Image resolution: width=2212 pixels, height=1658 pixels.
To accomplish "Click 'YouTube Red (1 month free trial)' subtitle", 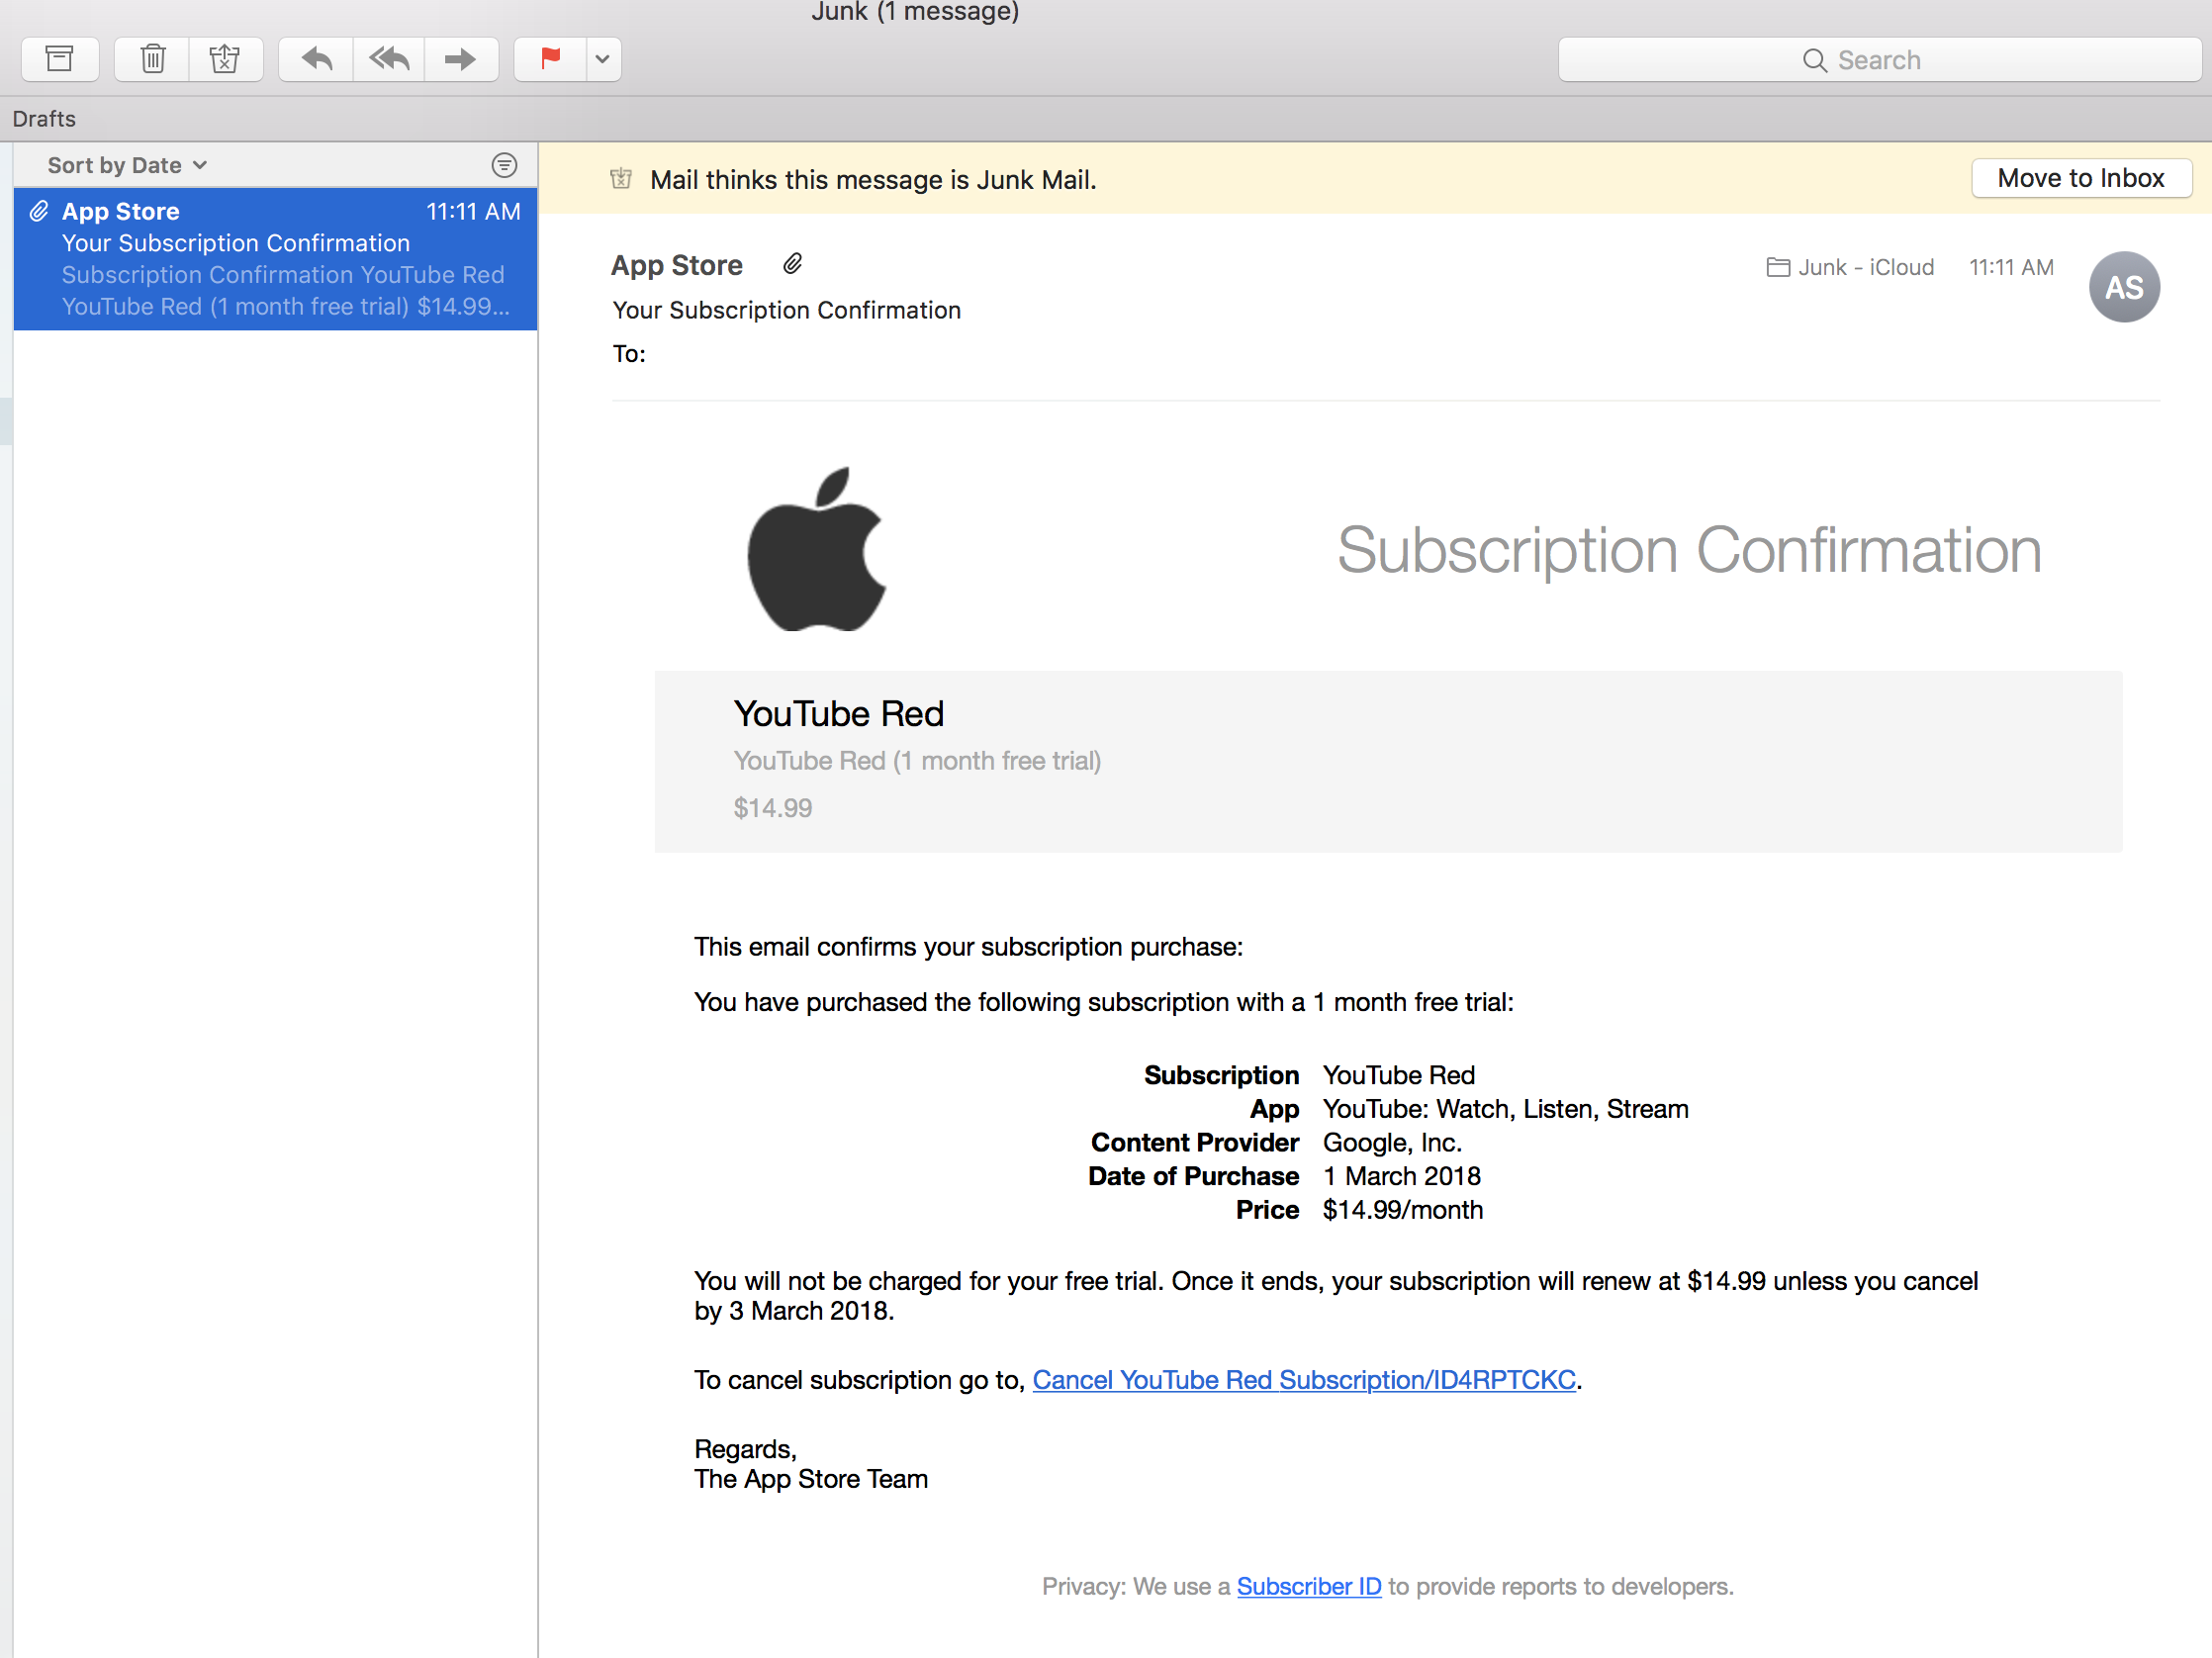I will click(917, 761).
